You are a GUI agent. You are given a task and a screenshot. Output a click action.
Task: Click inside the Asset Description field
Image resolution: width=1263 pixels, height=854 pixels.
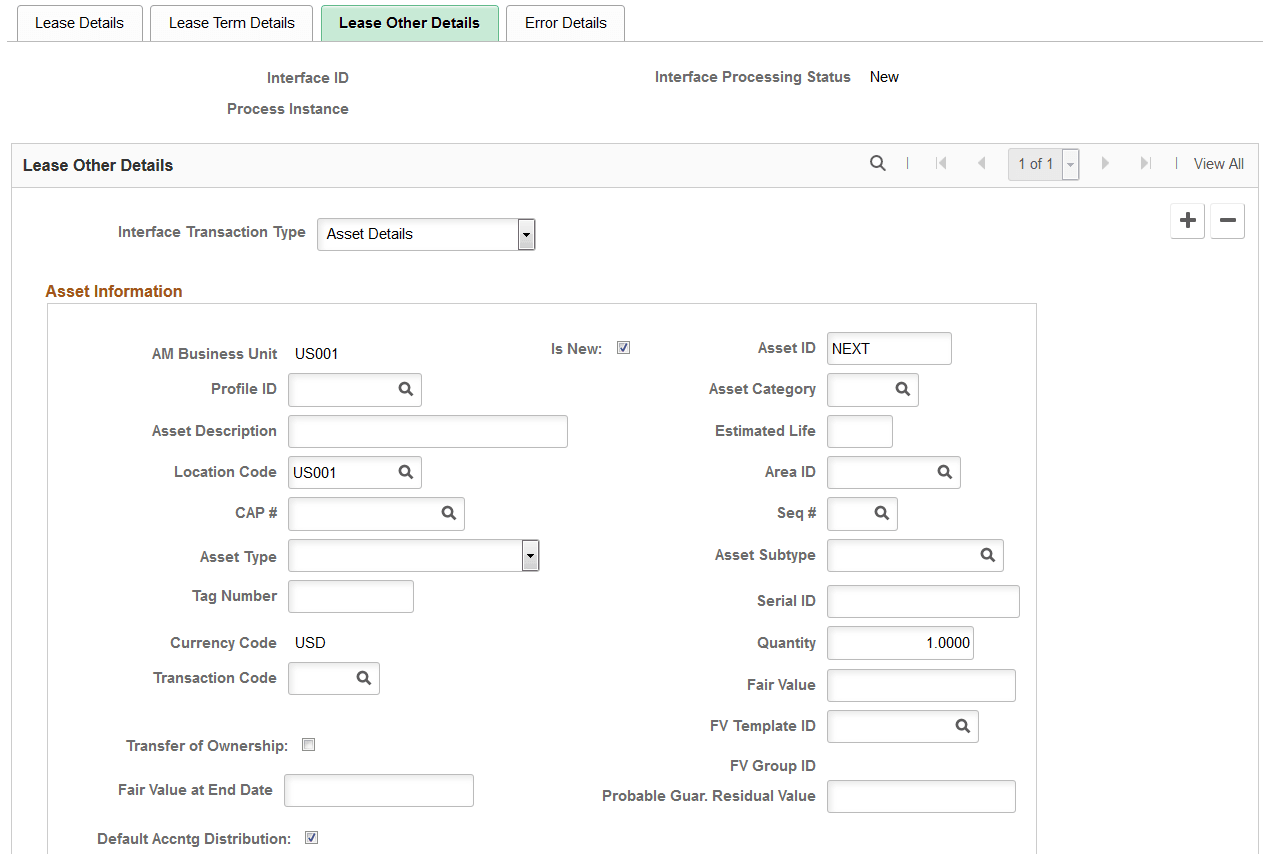[x=427, y=431]
